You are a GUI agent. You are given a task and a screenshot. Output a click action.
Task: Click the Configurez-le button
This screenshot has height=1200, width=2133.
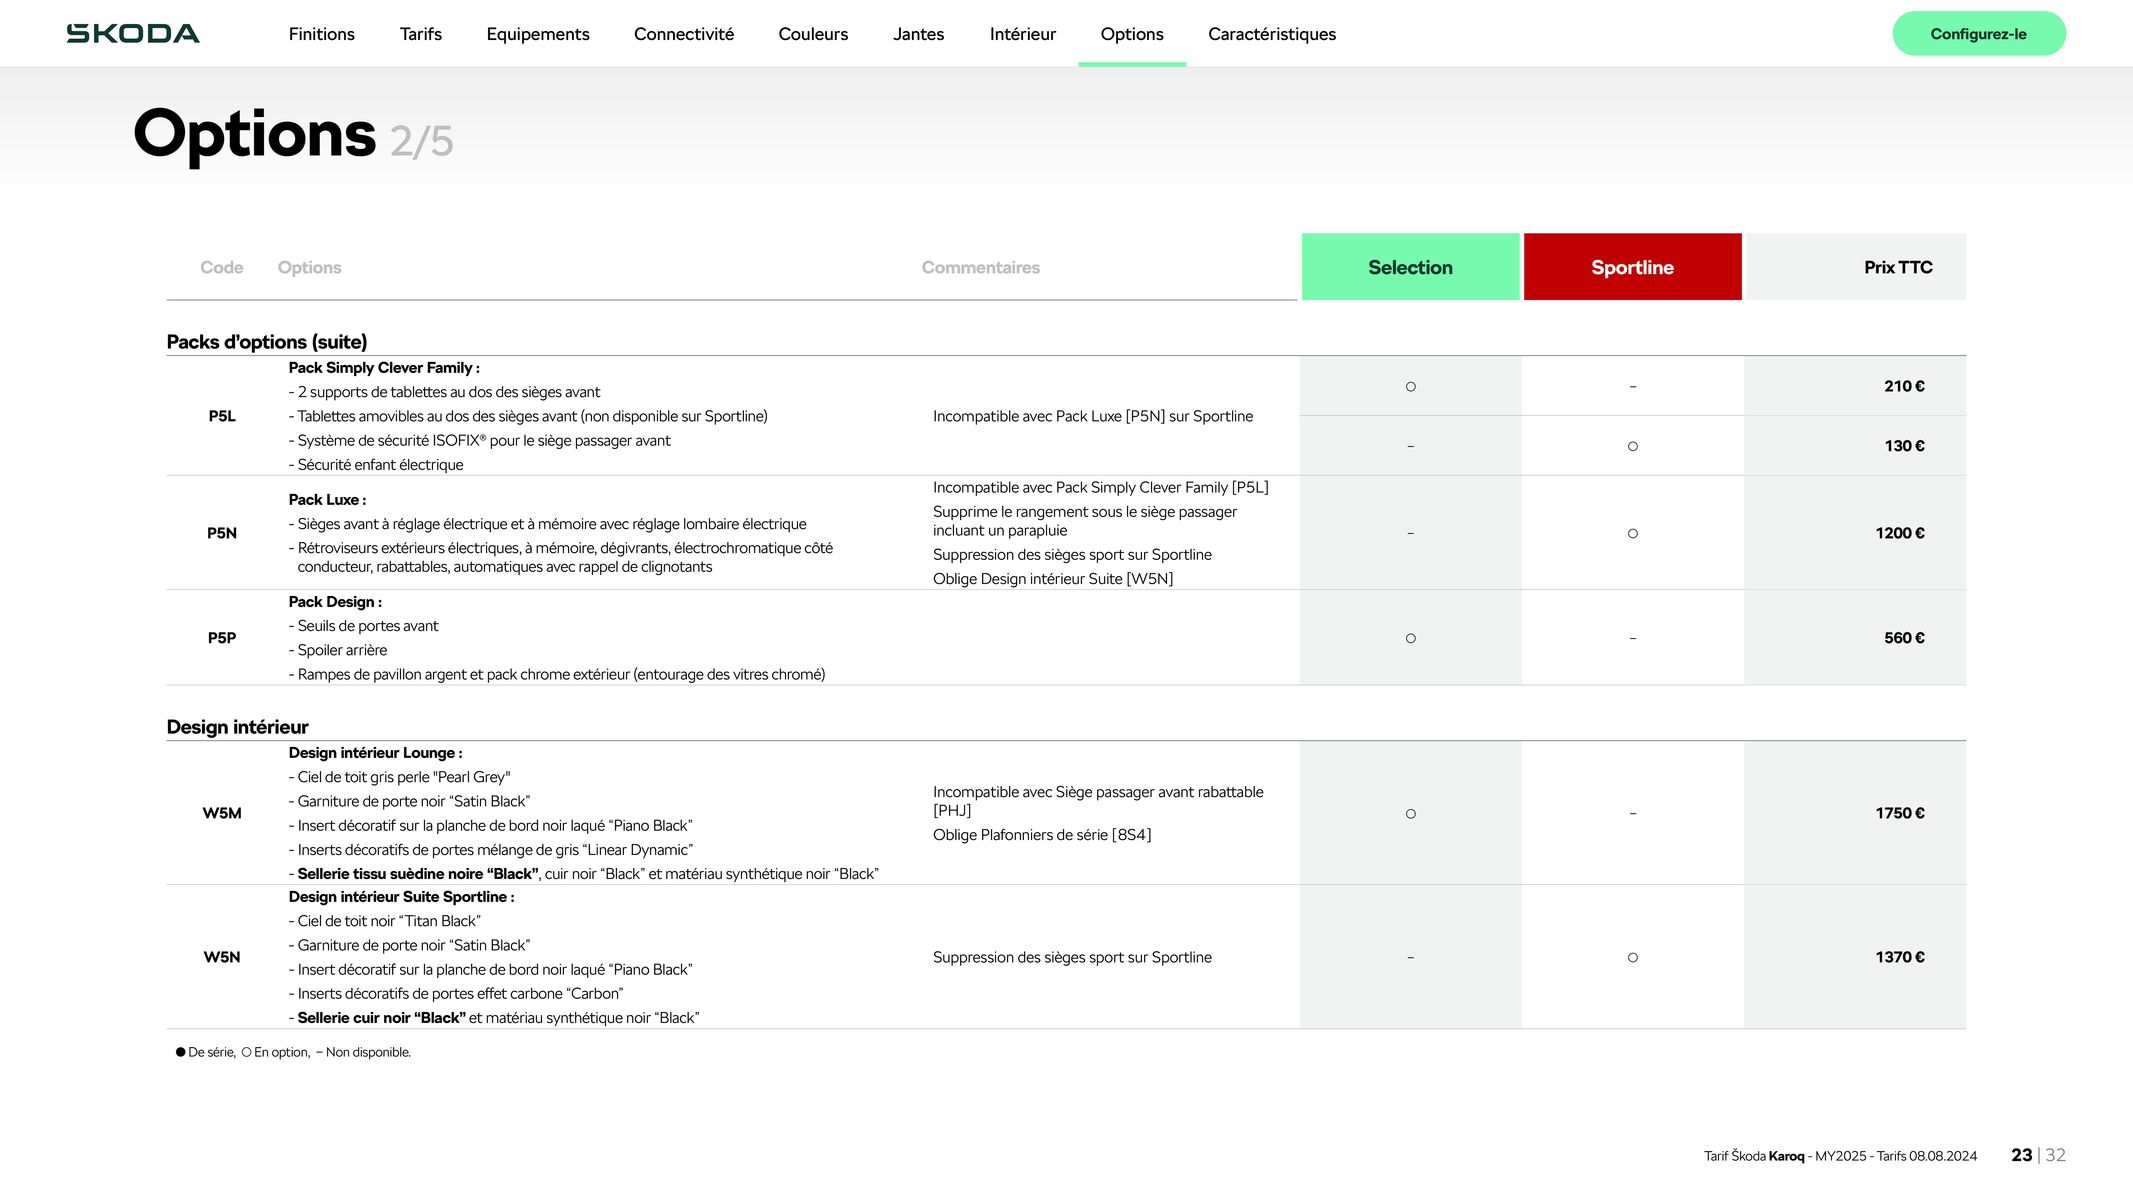1978,32
